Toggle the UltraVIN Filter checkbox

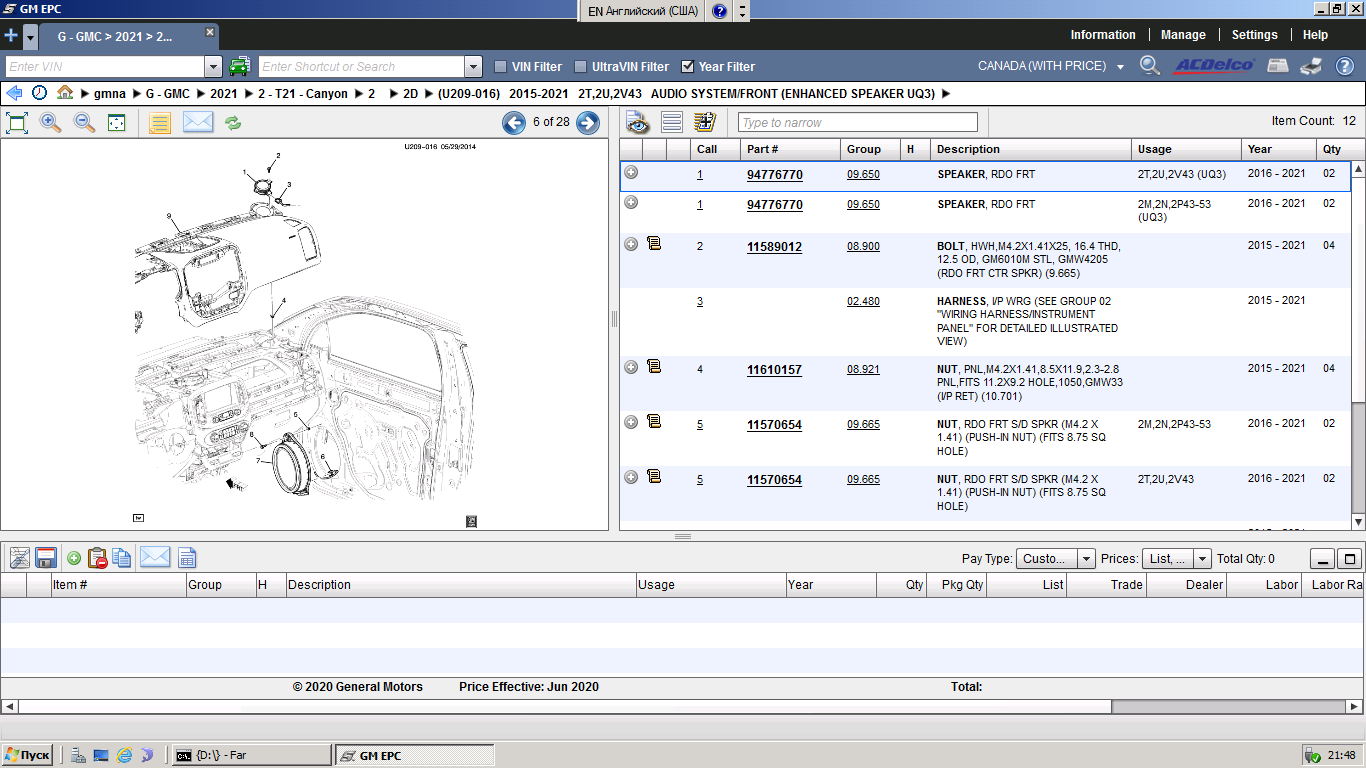[x=581, y=67]
